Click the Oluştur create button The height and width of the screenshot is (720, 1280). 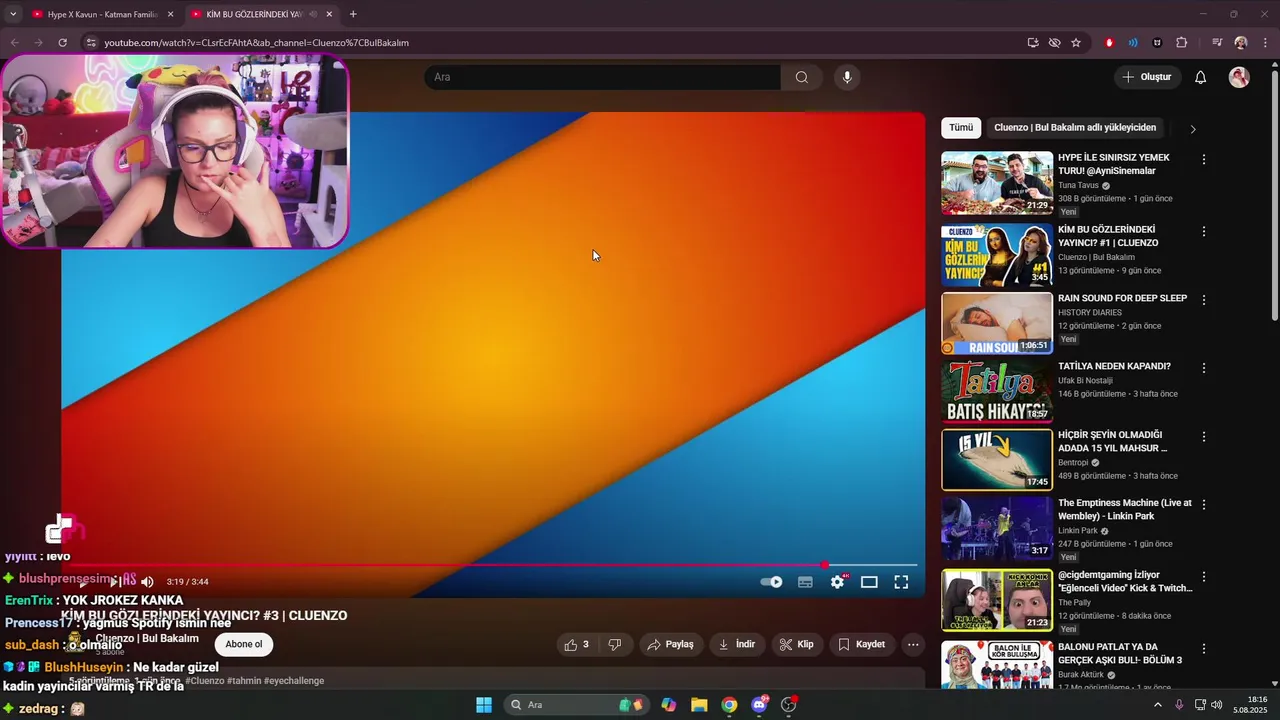1147,77
